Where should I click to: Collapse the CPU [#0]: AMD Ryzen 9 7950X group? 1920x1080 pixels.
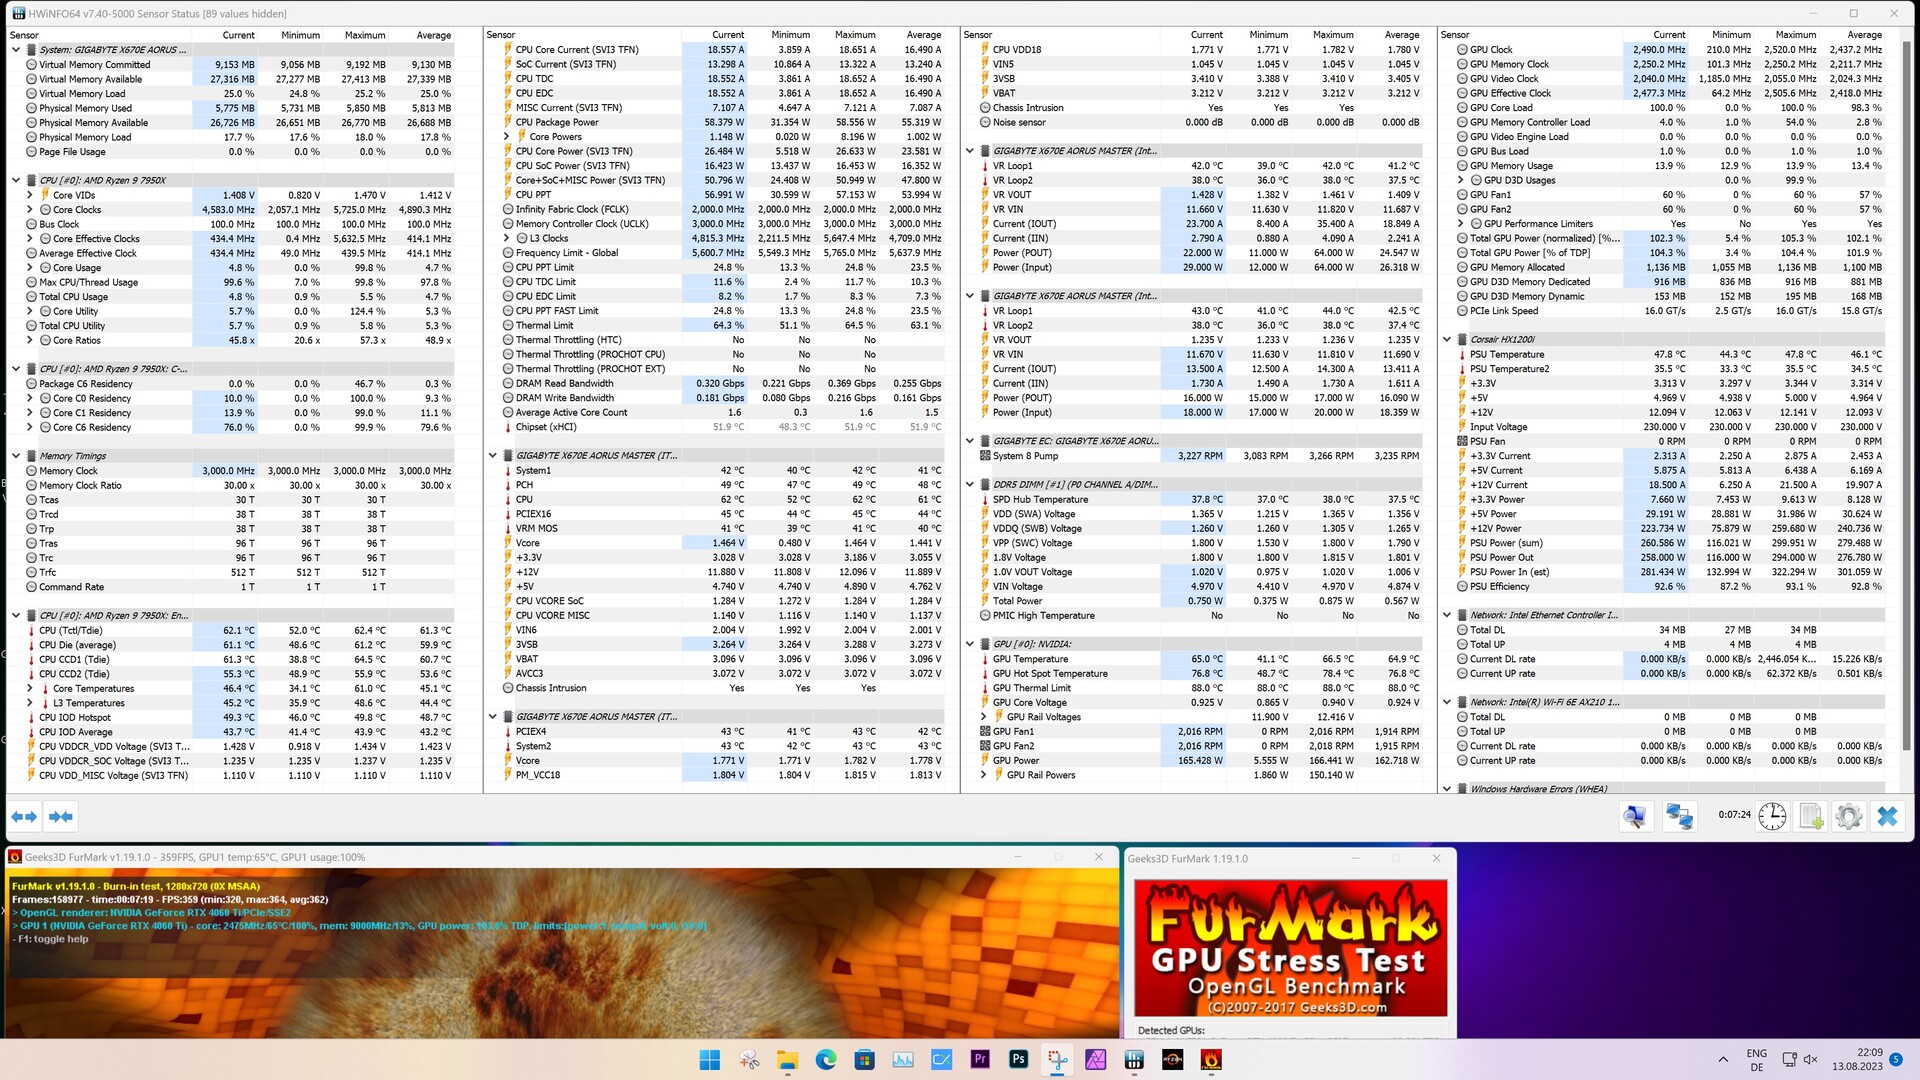[x=16, y=181]
